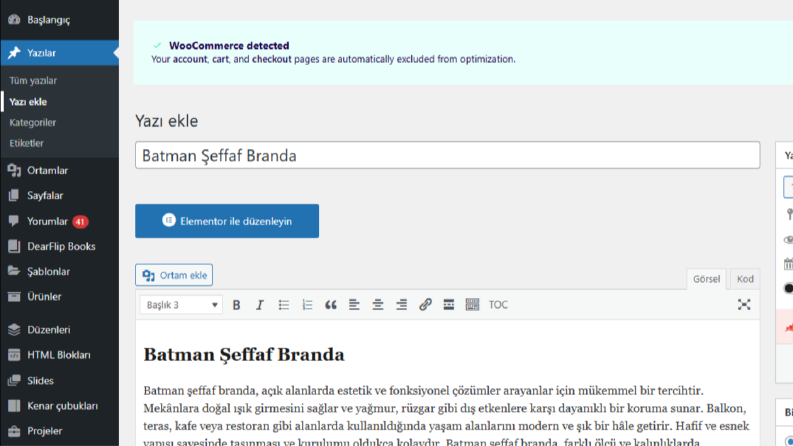Click the Yazılar pin icon
Screen dimensions: 793x446
[14, 53]
